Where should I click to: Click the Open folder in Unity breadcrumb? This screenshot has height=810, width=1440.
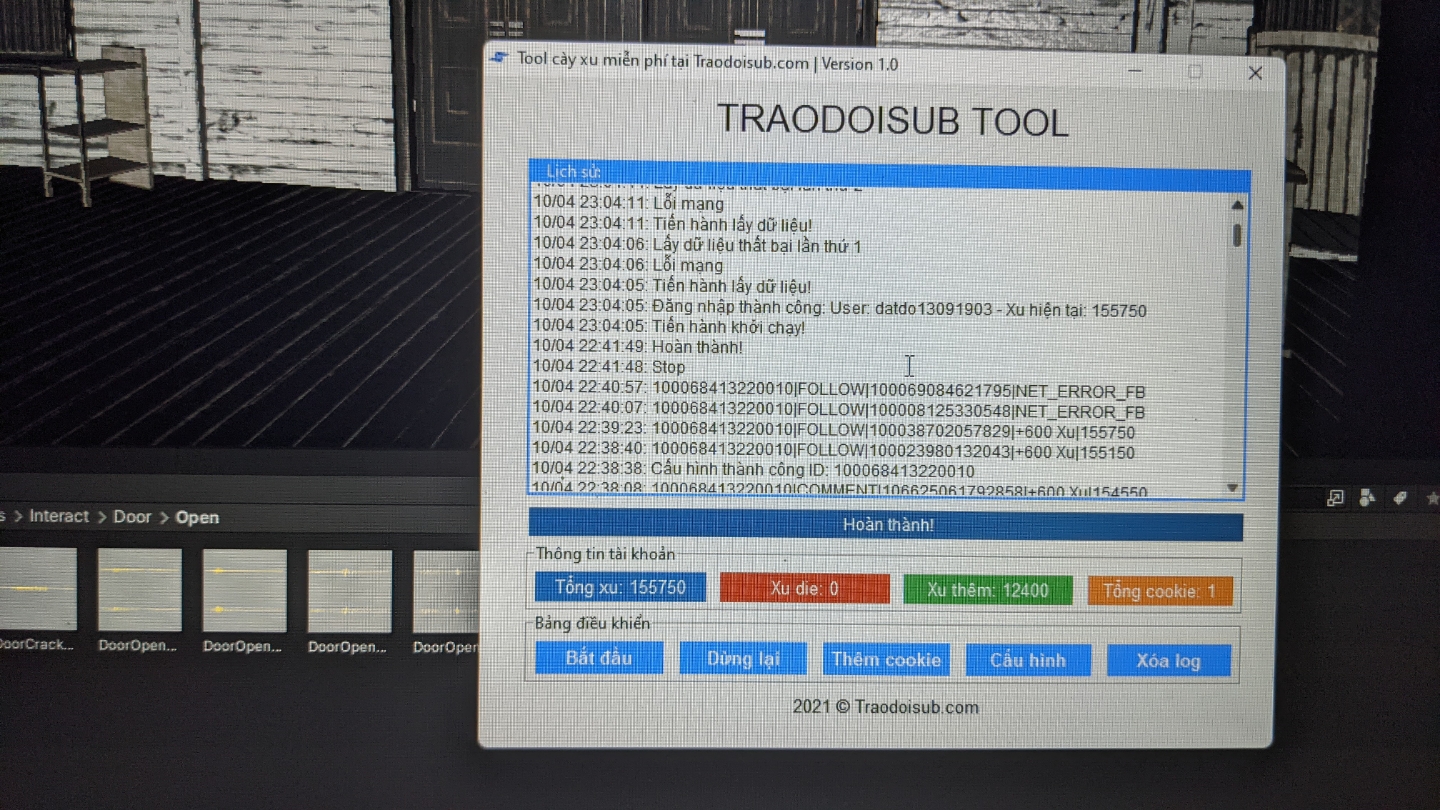pos(197,518)
